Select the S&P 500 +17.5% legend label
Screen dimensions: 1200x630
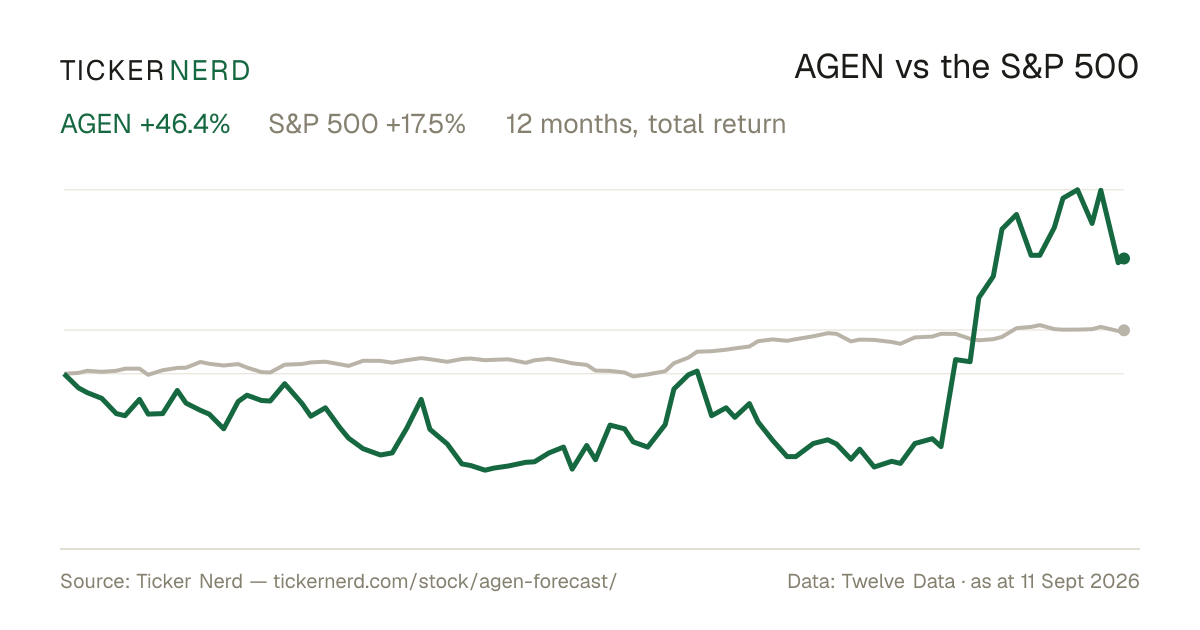click(x=367, y=124)
